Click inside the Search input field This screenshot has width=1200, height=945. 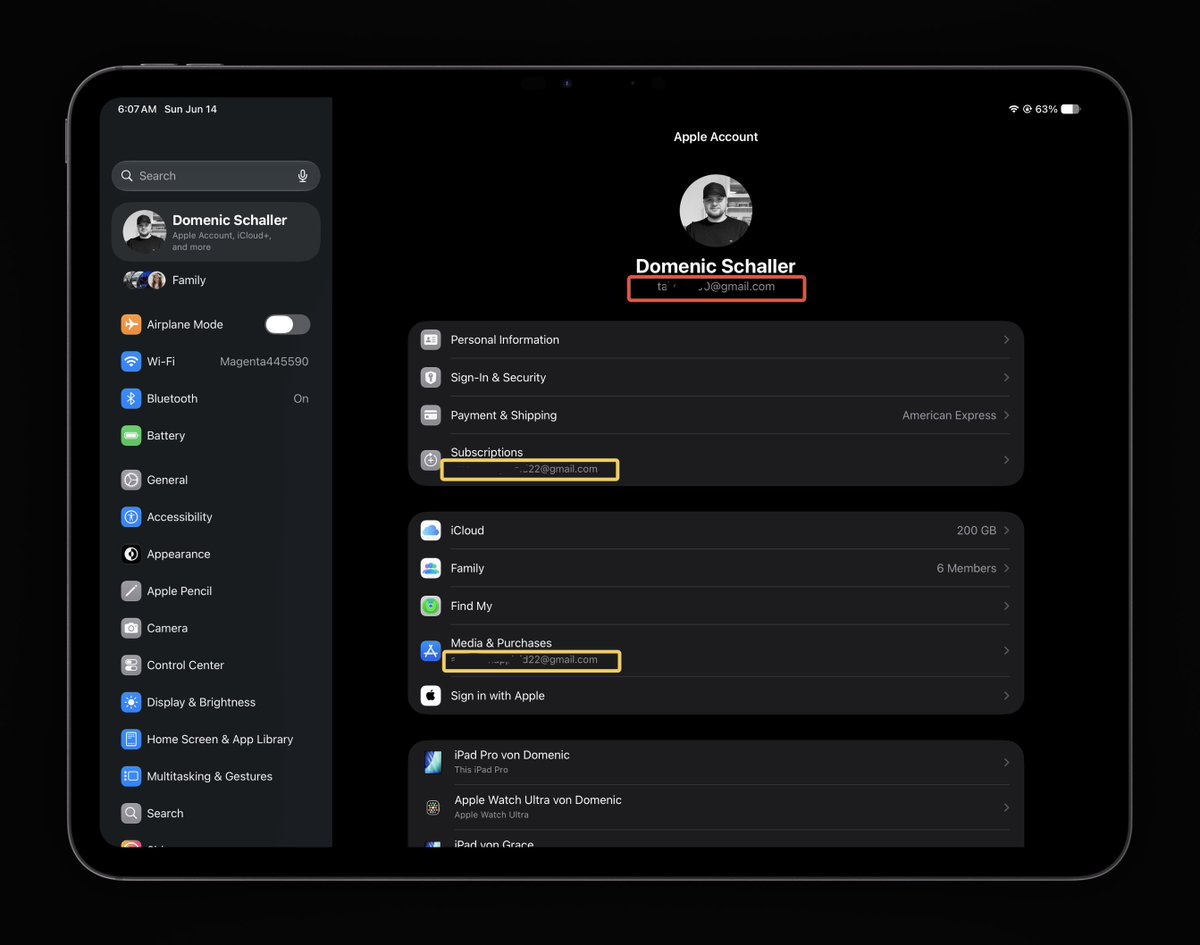pos(216,176)
